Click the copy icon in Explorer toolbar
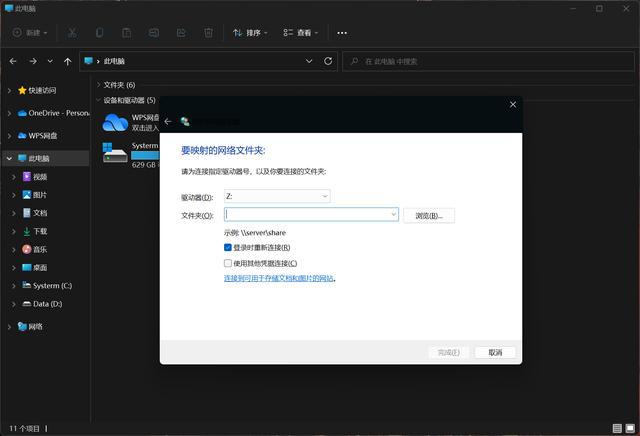This screenshot has height=436, width=640. click(x=99, y=33)
